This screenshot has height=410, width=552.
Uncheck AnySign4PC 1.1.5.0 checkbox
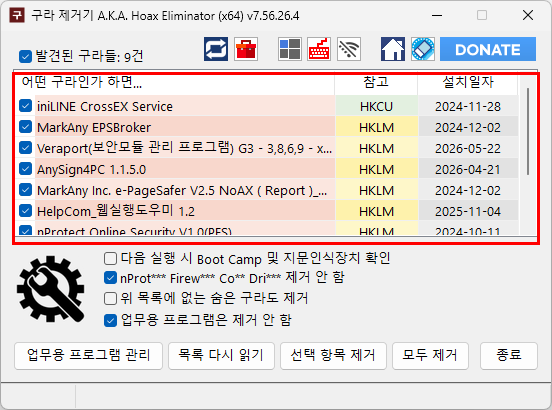pos(25,169)
